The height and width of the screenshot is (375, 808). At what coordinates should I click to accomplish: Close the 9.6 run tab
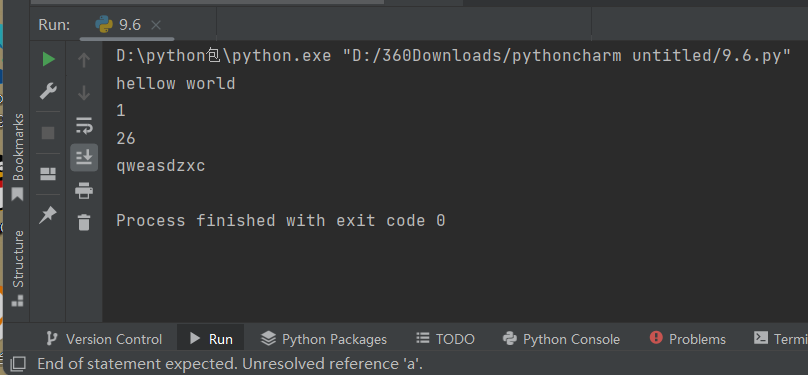[156, 25]
